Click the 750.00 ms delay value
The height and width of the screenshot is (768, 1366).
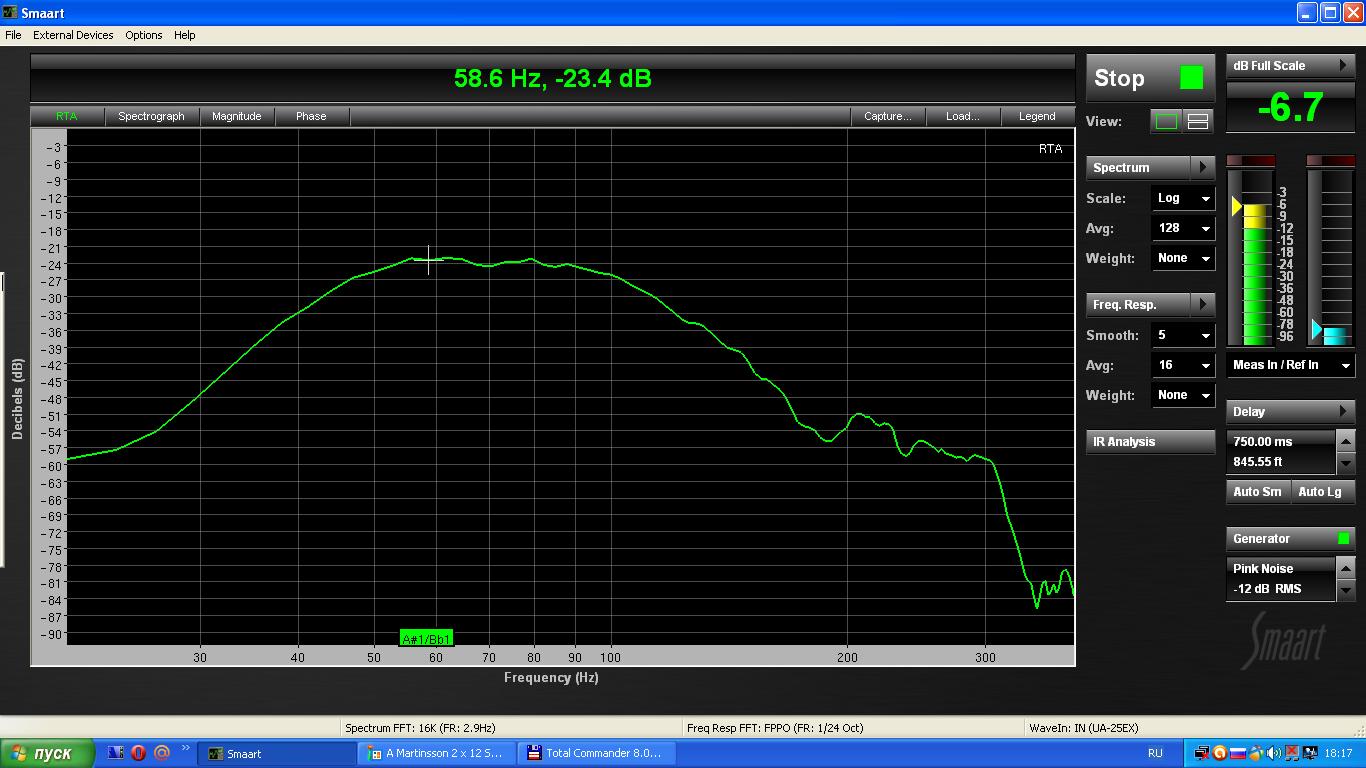click(x=1262, y=441)
